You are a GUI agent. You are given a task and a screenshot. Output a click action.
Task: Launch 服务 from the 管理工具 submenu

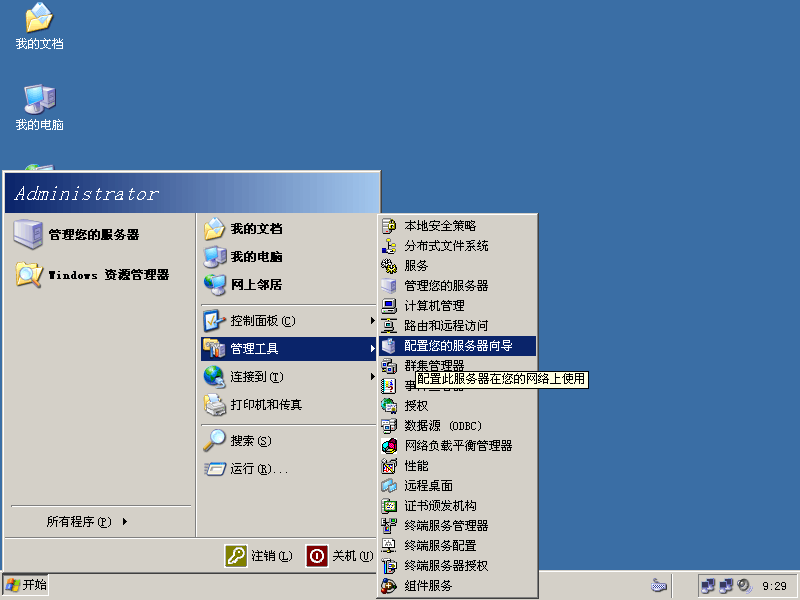(x=416, y=266)
